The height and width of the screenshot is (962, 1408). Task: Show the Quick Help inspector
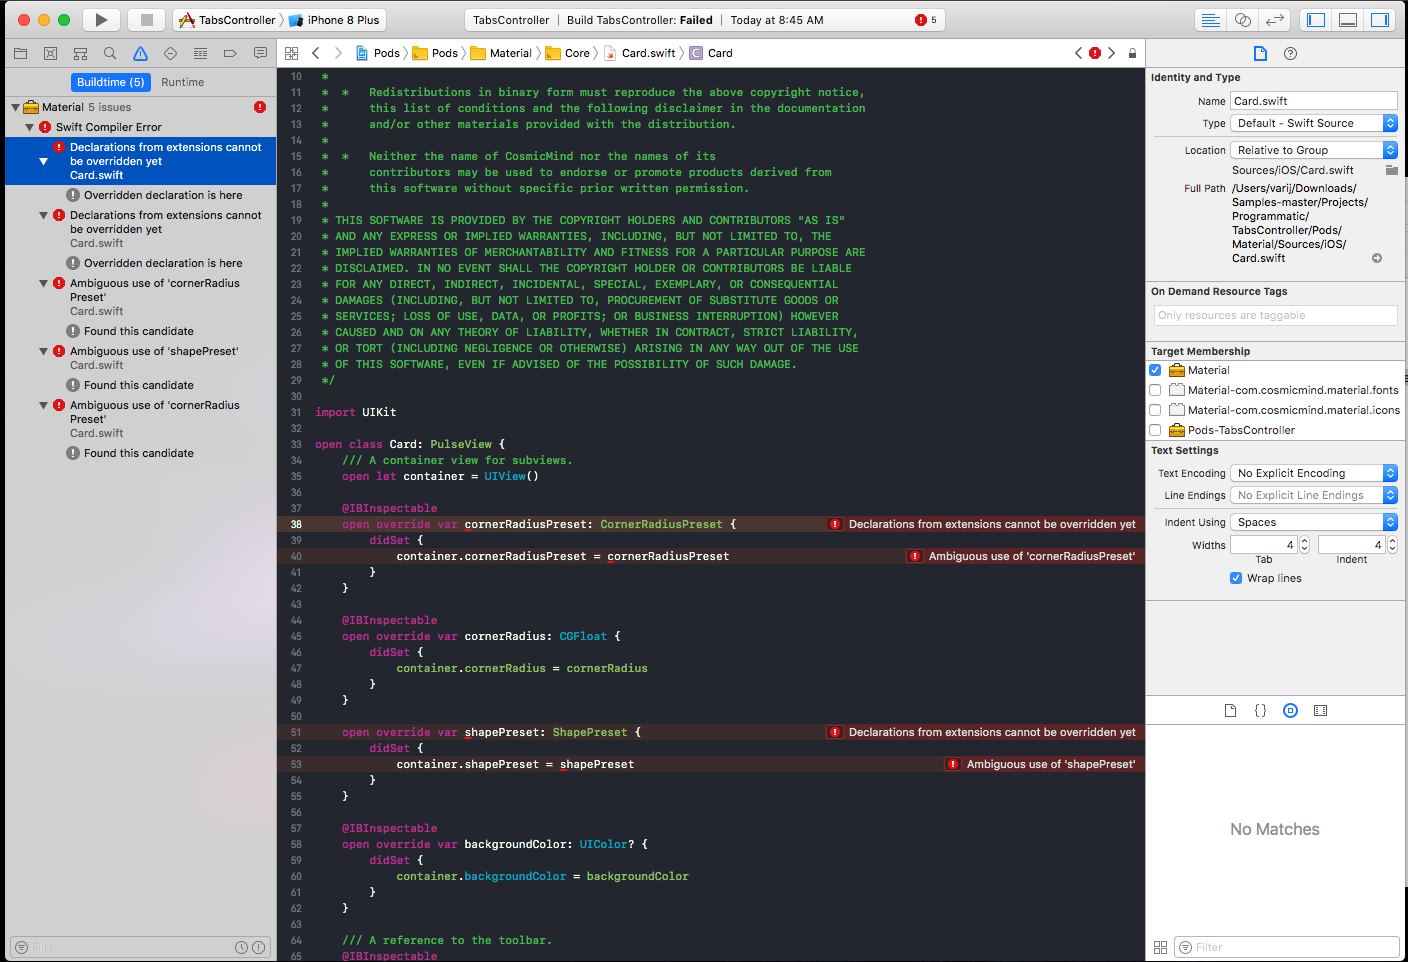click(x=1290, y=53)
